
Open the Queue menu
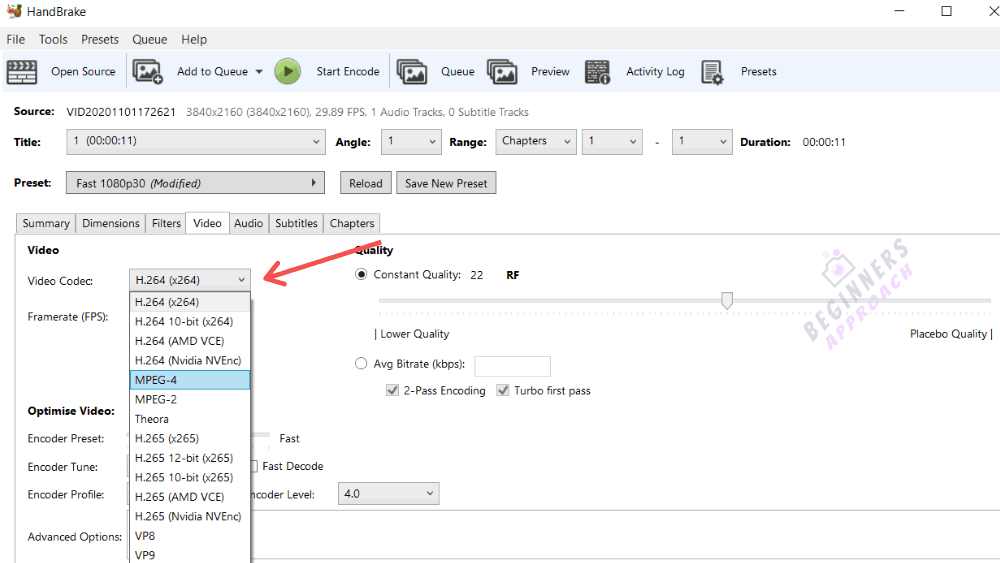click(x=150, y=40)
